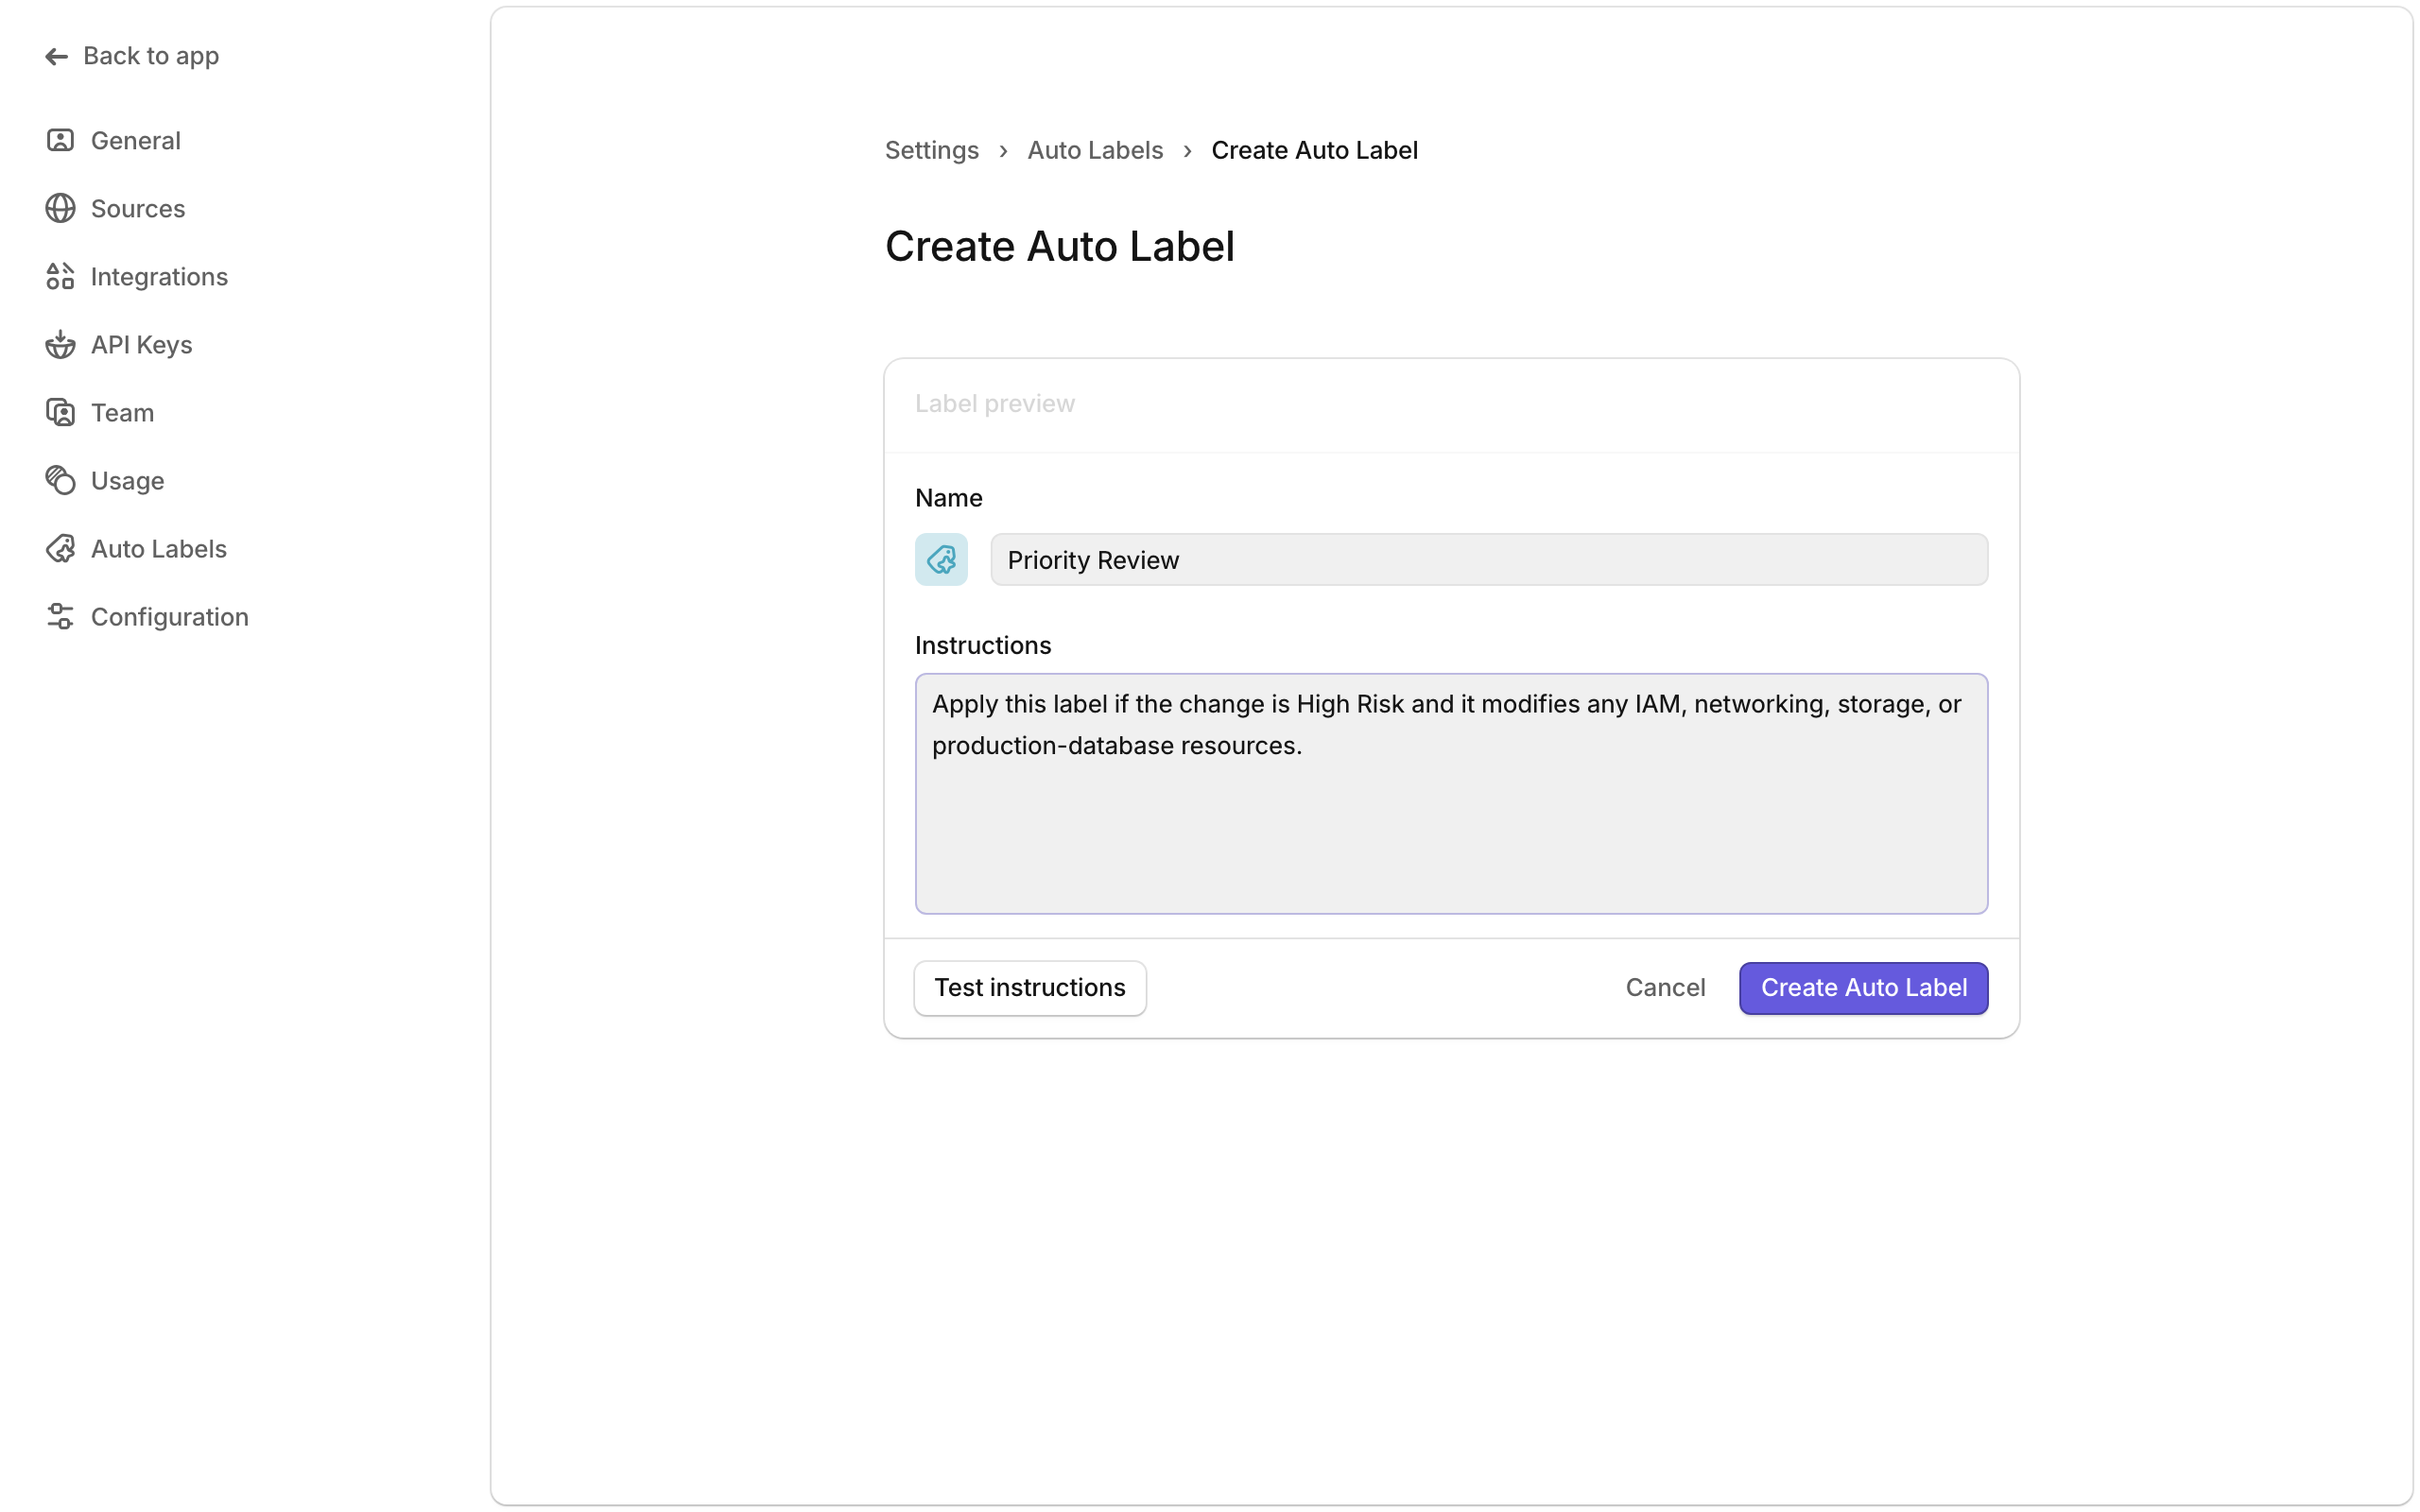
Task: Click the General sidebar icon
Action: click(60, 141)
